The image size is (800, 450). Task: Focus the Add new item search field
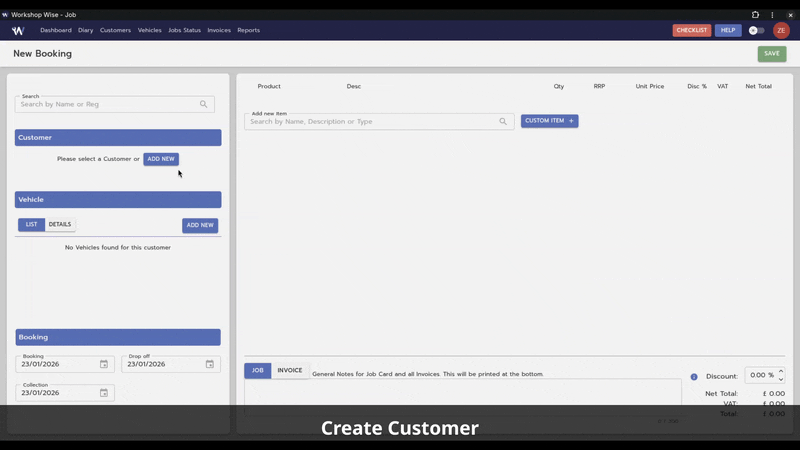379,121
